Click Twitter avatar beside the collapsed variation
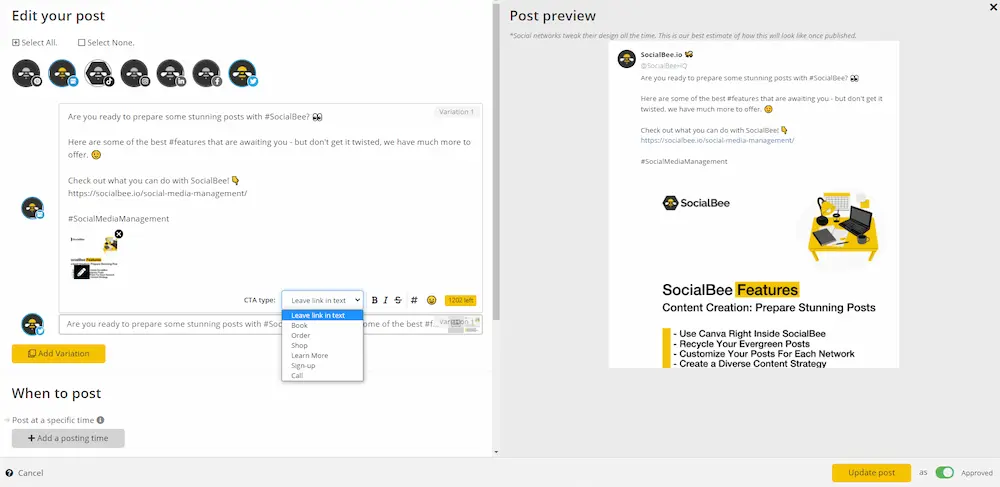The image size is (1000, 487). click(x=33, y=324)
